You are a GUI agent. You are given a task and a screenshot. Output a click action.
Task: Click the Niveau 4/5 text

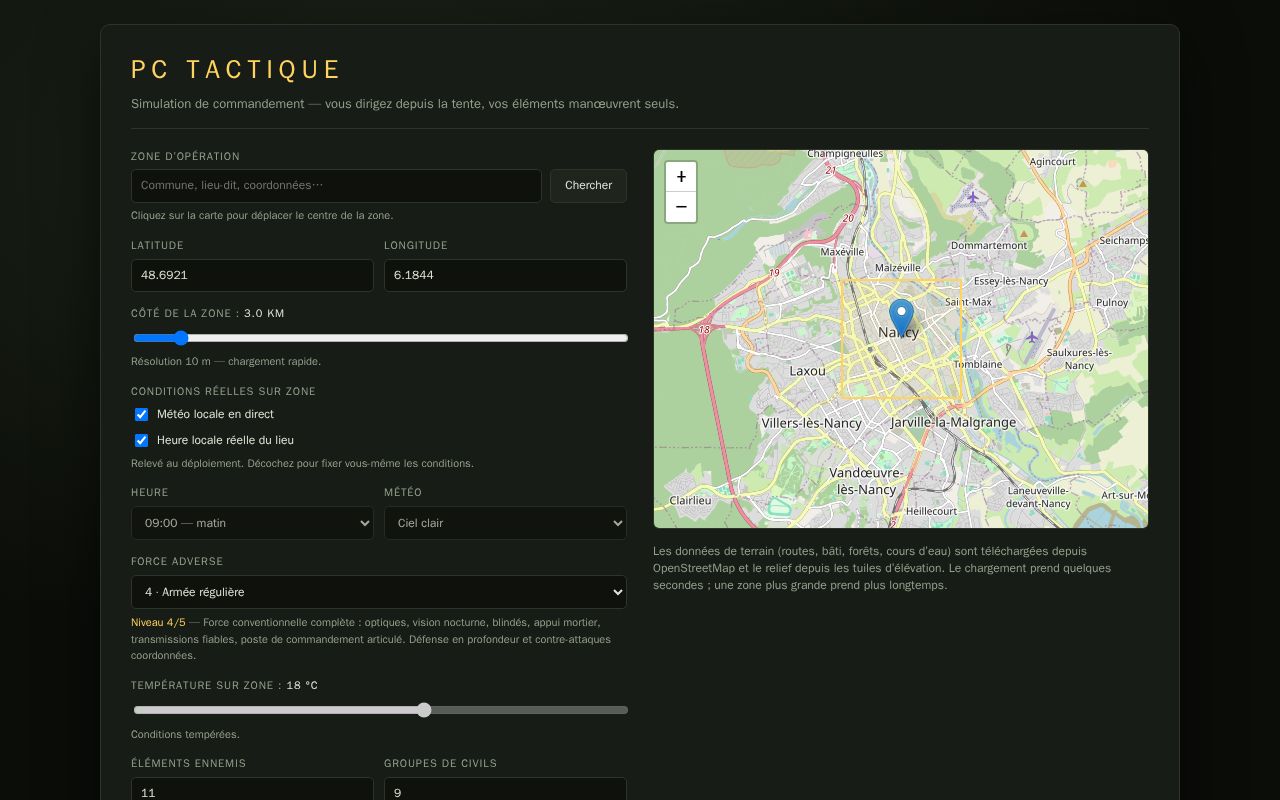[158, 622]
